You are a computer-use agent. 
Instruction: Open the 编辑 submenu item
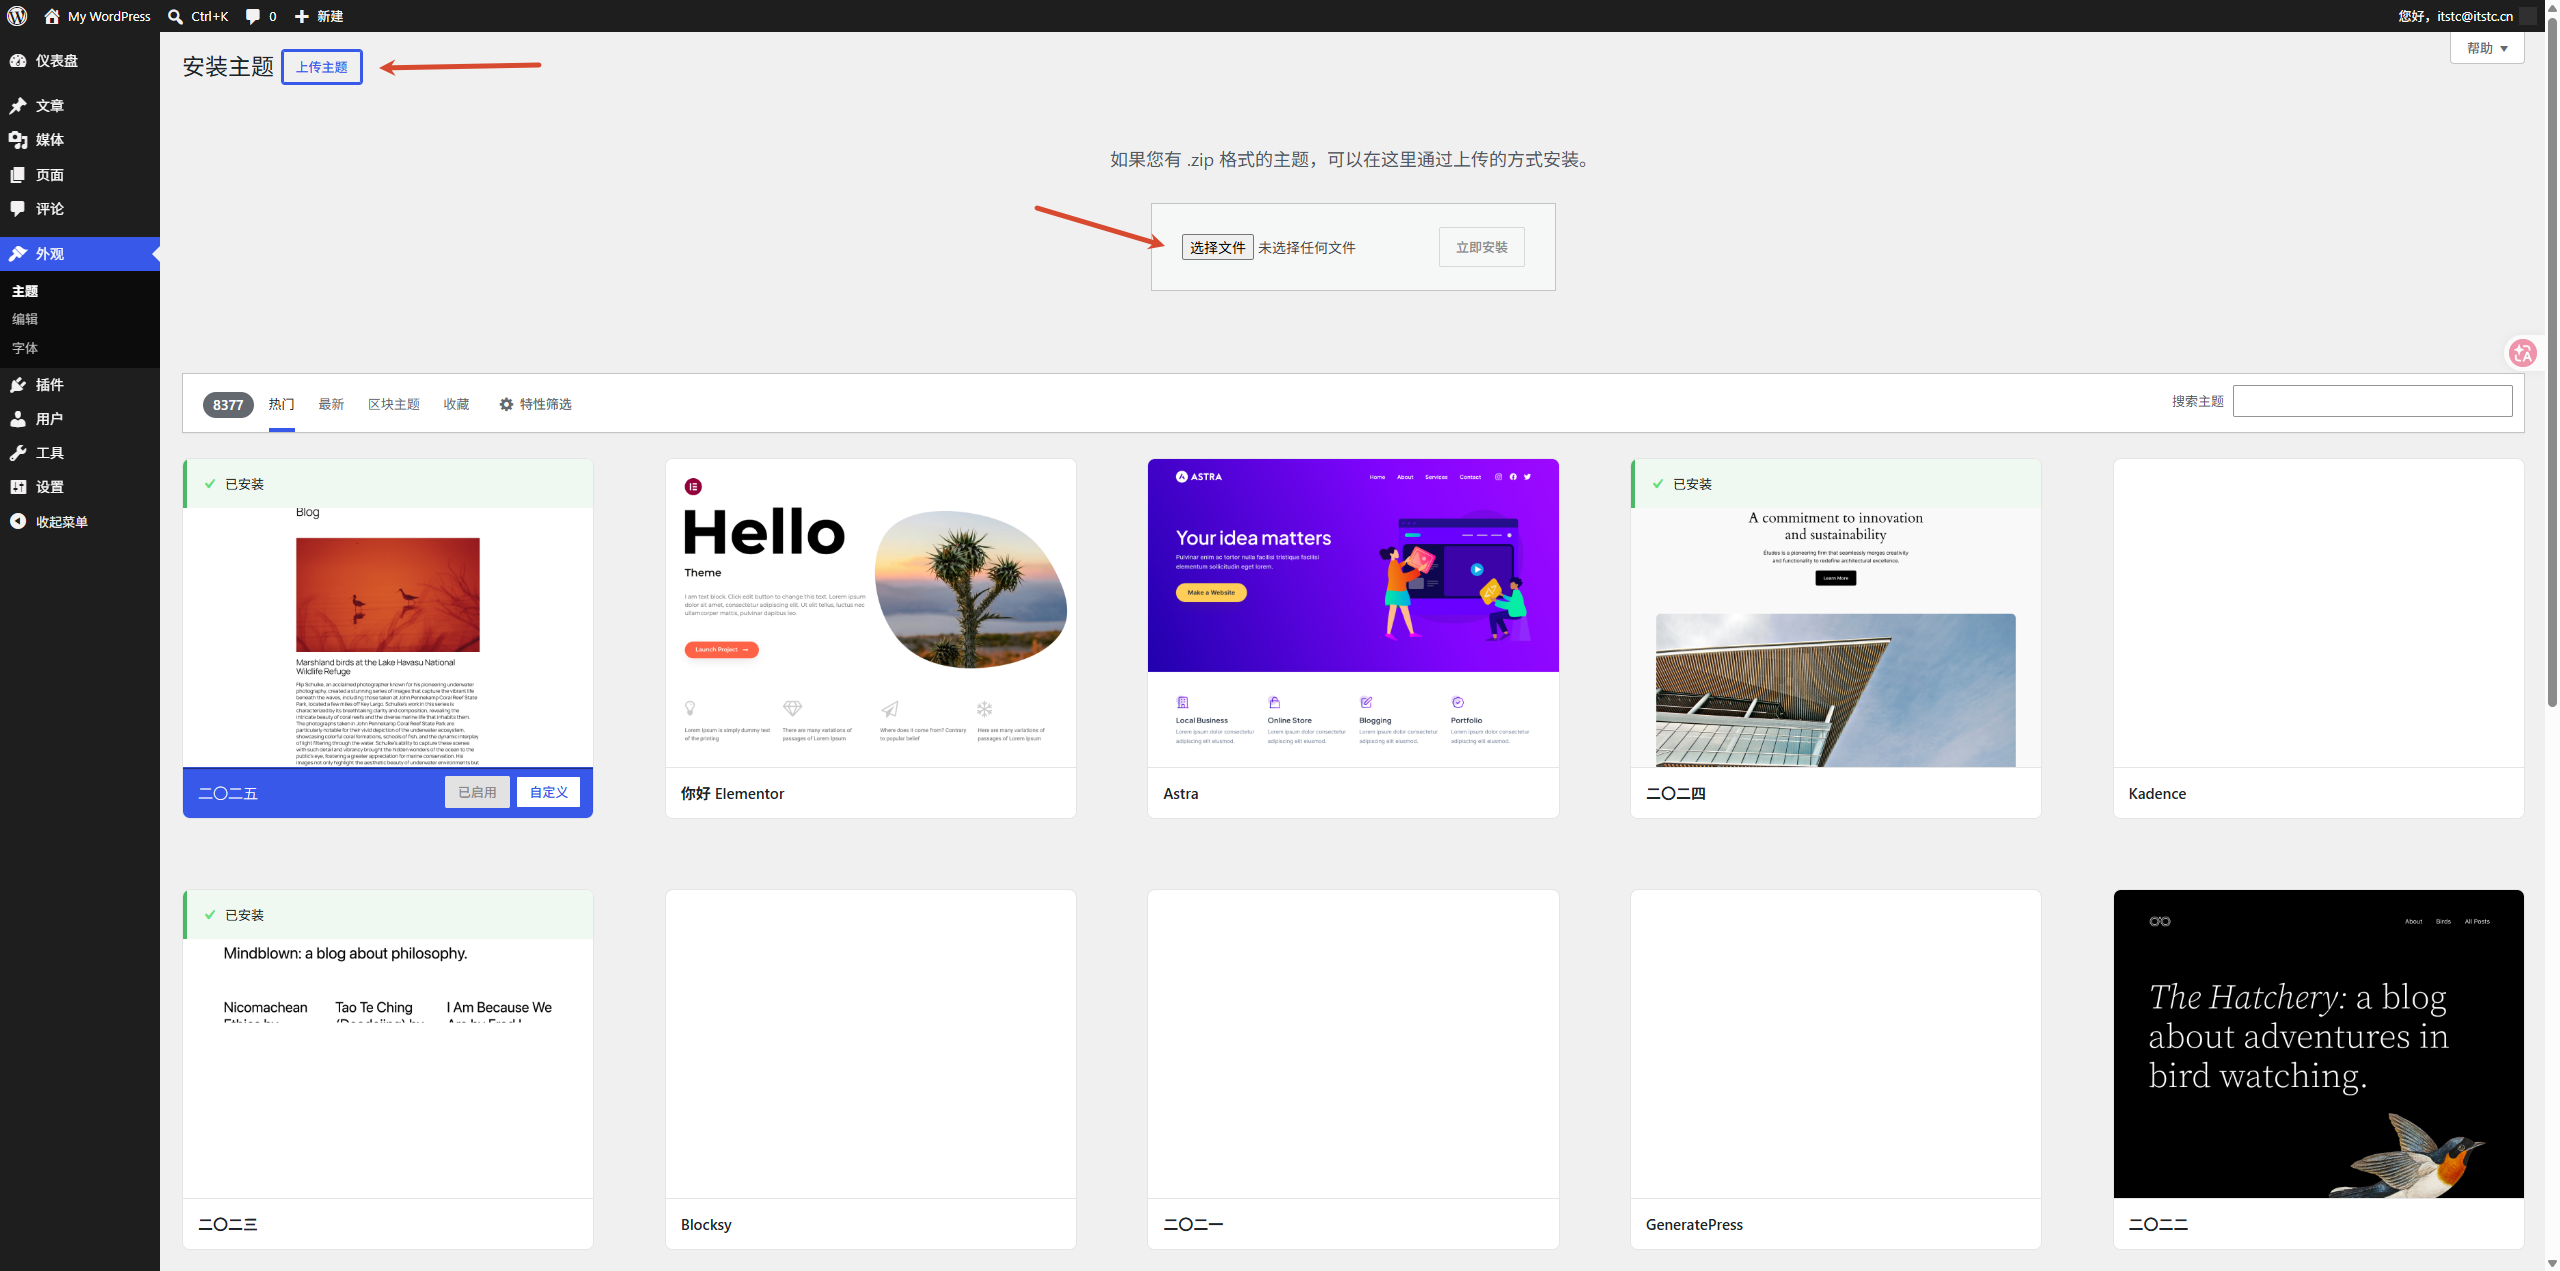click(25, 319)
